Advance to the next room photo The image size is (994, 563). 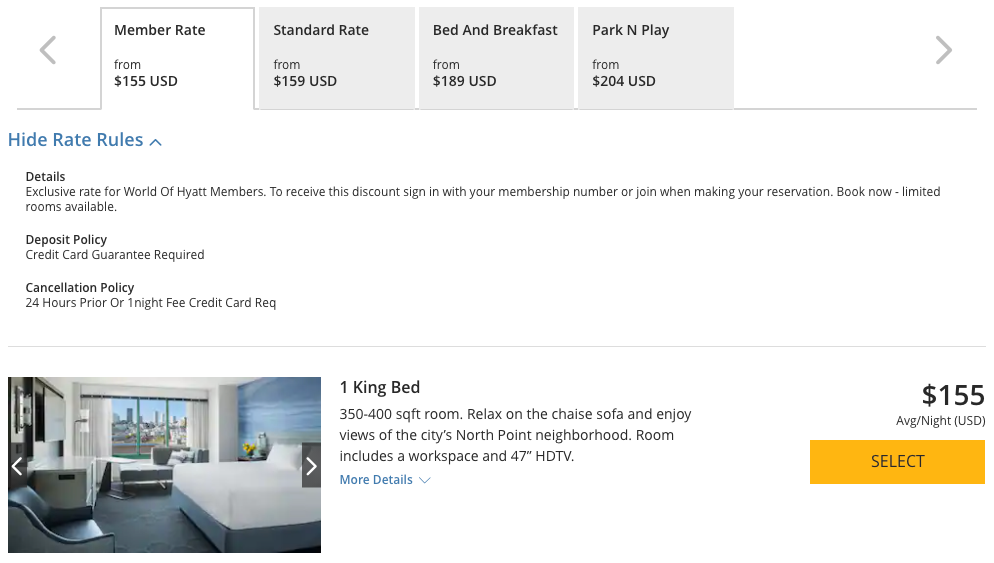point(311,466)
